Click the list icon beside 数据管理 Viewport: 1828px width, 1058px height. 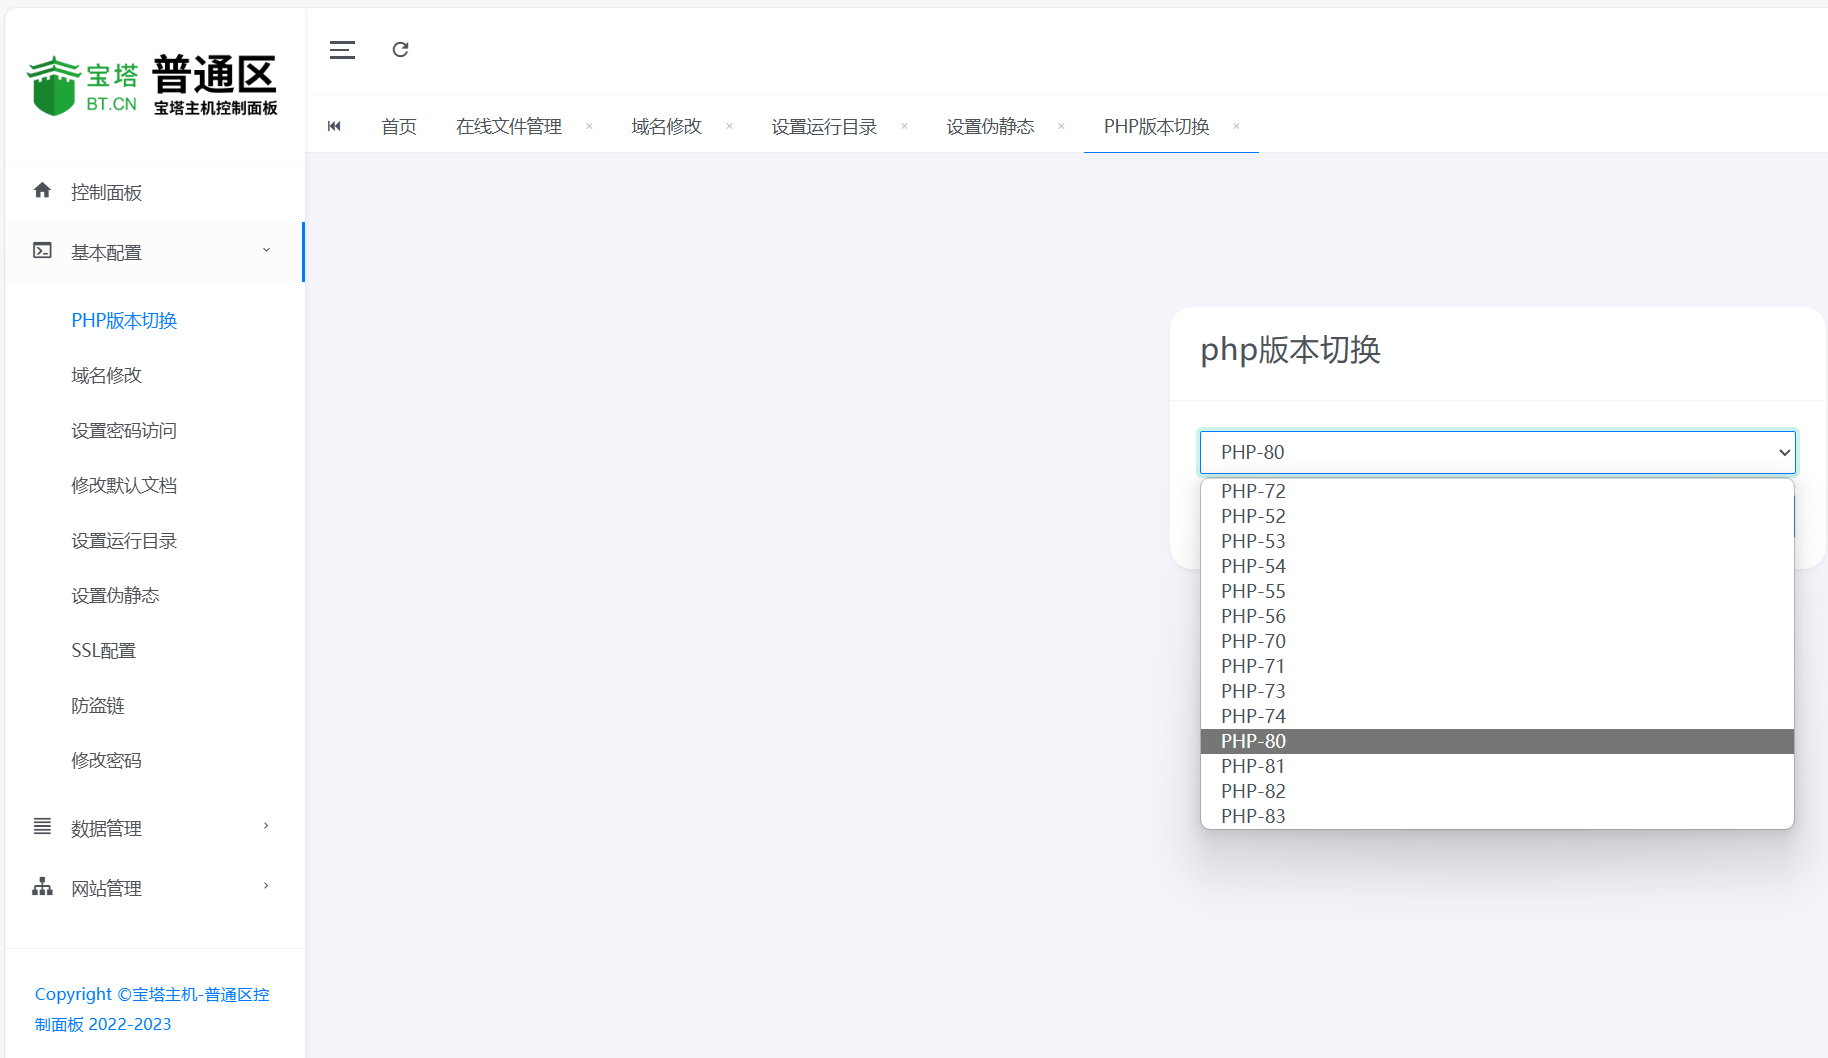click(x=42, y=827)
